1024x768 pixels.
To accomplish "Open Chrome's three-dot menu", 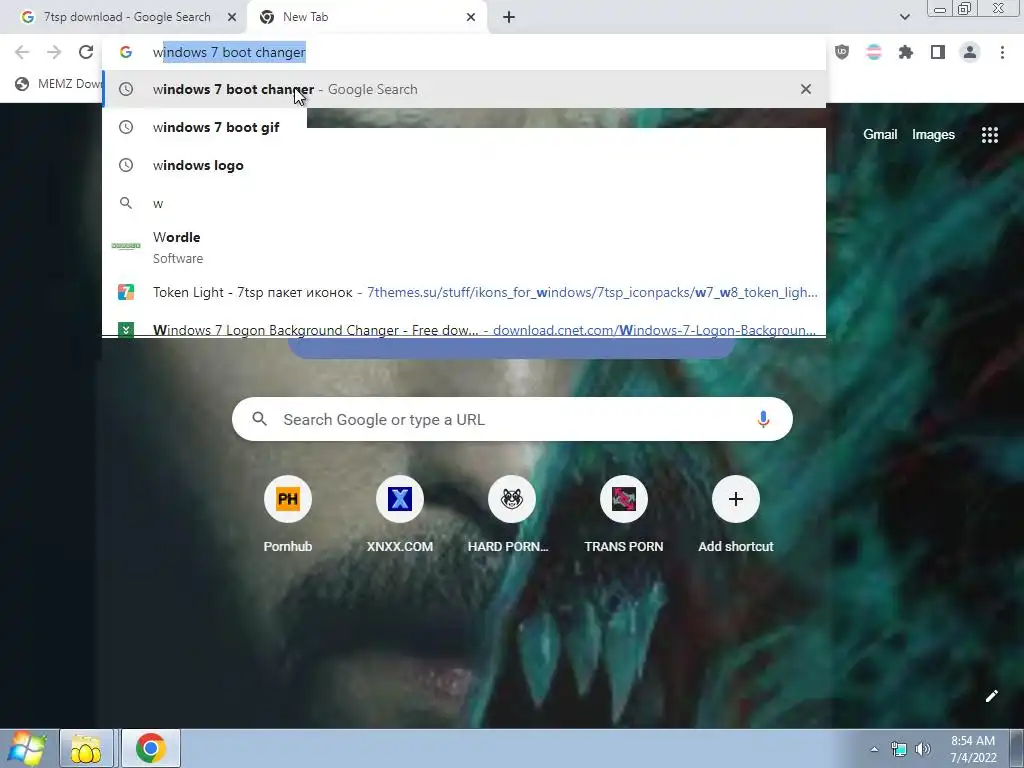I will coord(1002,52).
